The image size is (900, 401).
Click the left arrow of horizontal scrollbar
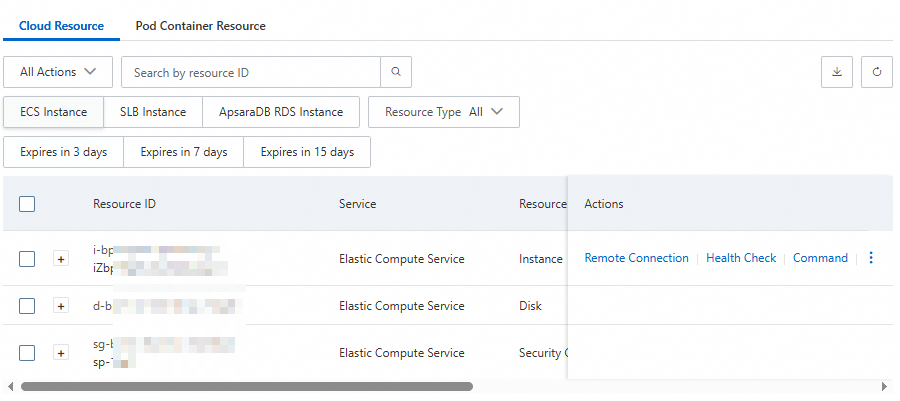tap(9, 386)
